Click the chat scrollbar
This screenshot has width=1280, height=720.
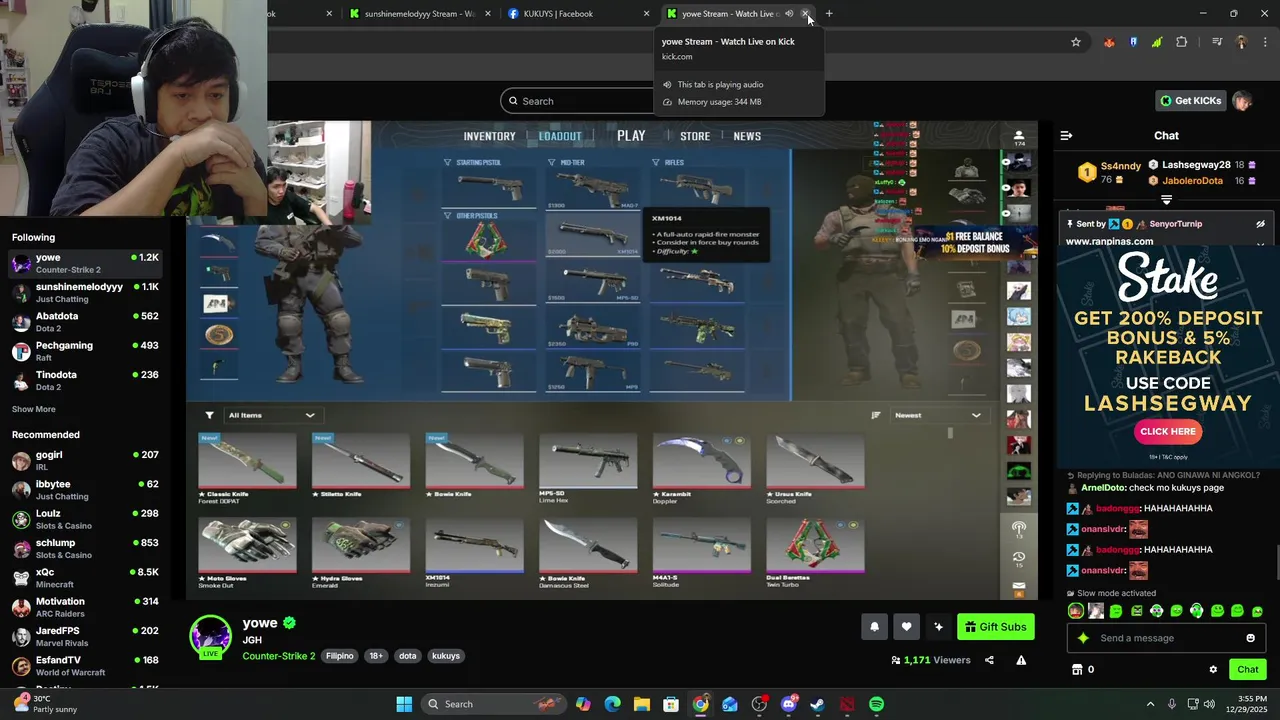1276,562
